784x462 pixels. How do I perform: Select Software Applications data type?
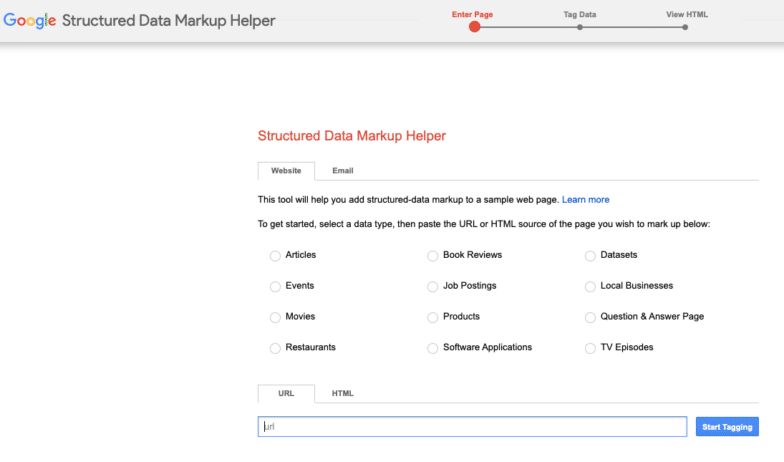[x=433, y=349]
